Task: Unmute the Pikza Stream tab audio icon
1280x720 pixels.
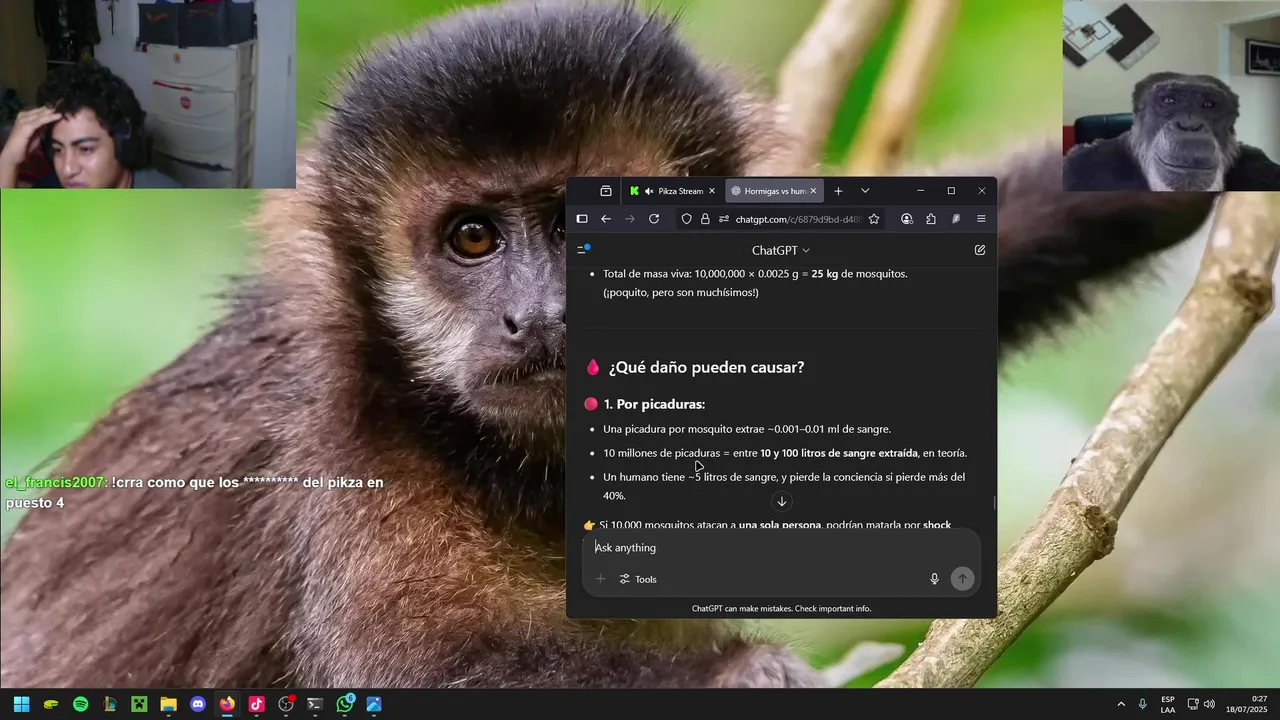Action: pyautogui.click(x=649, y=191)
